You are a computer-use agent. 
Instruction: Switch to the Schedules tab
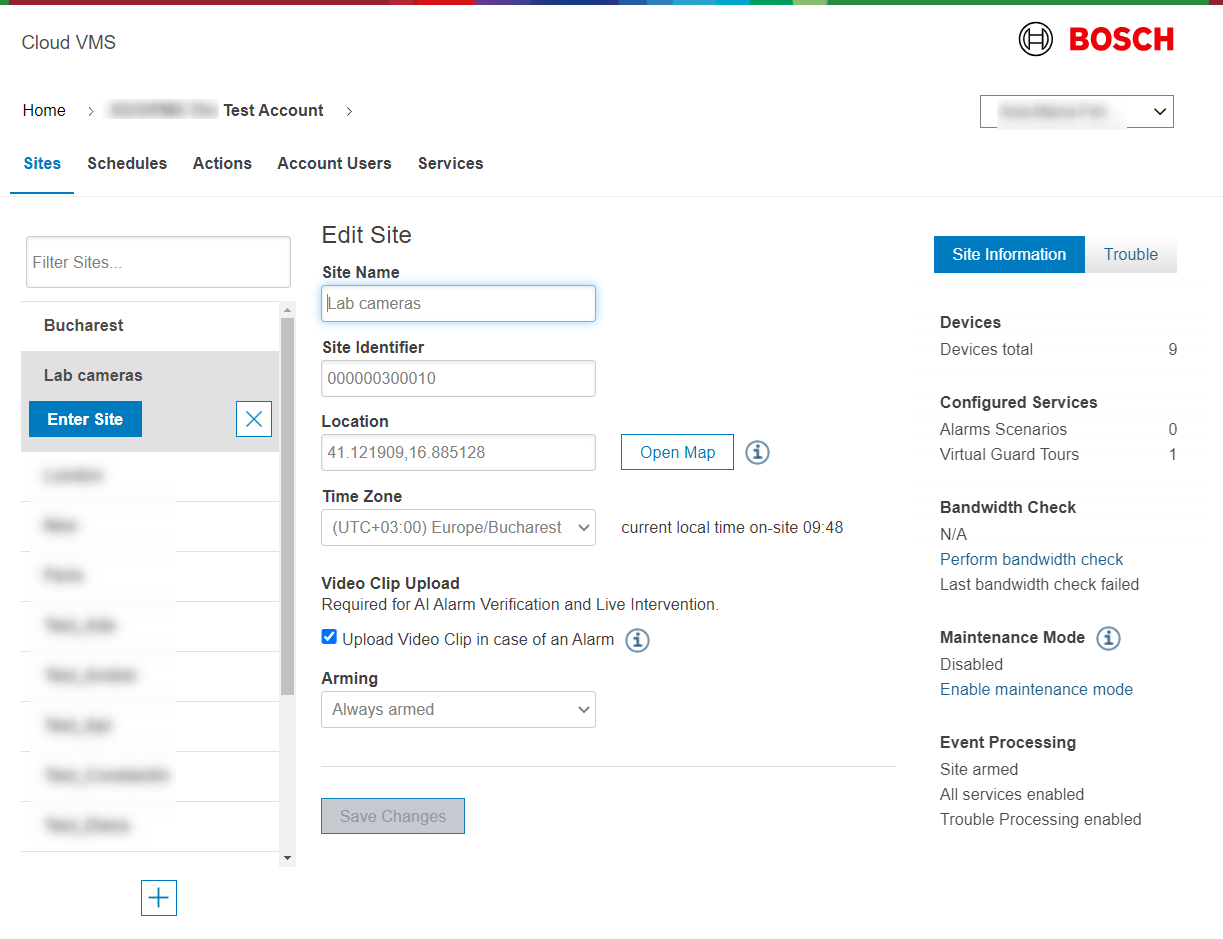127,164
